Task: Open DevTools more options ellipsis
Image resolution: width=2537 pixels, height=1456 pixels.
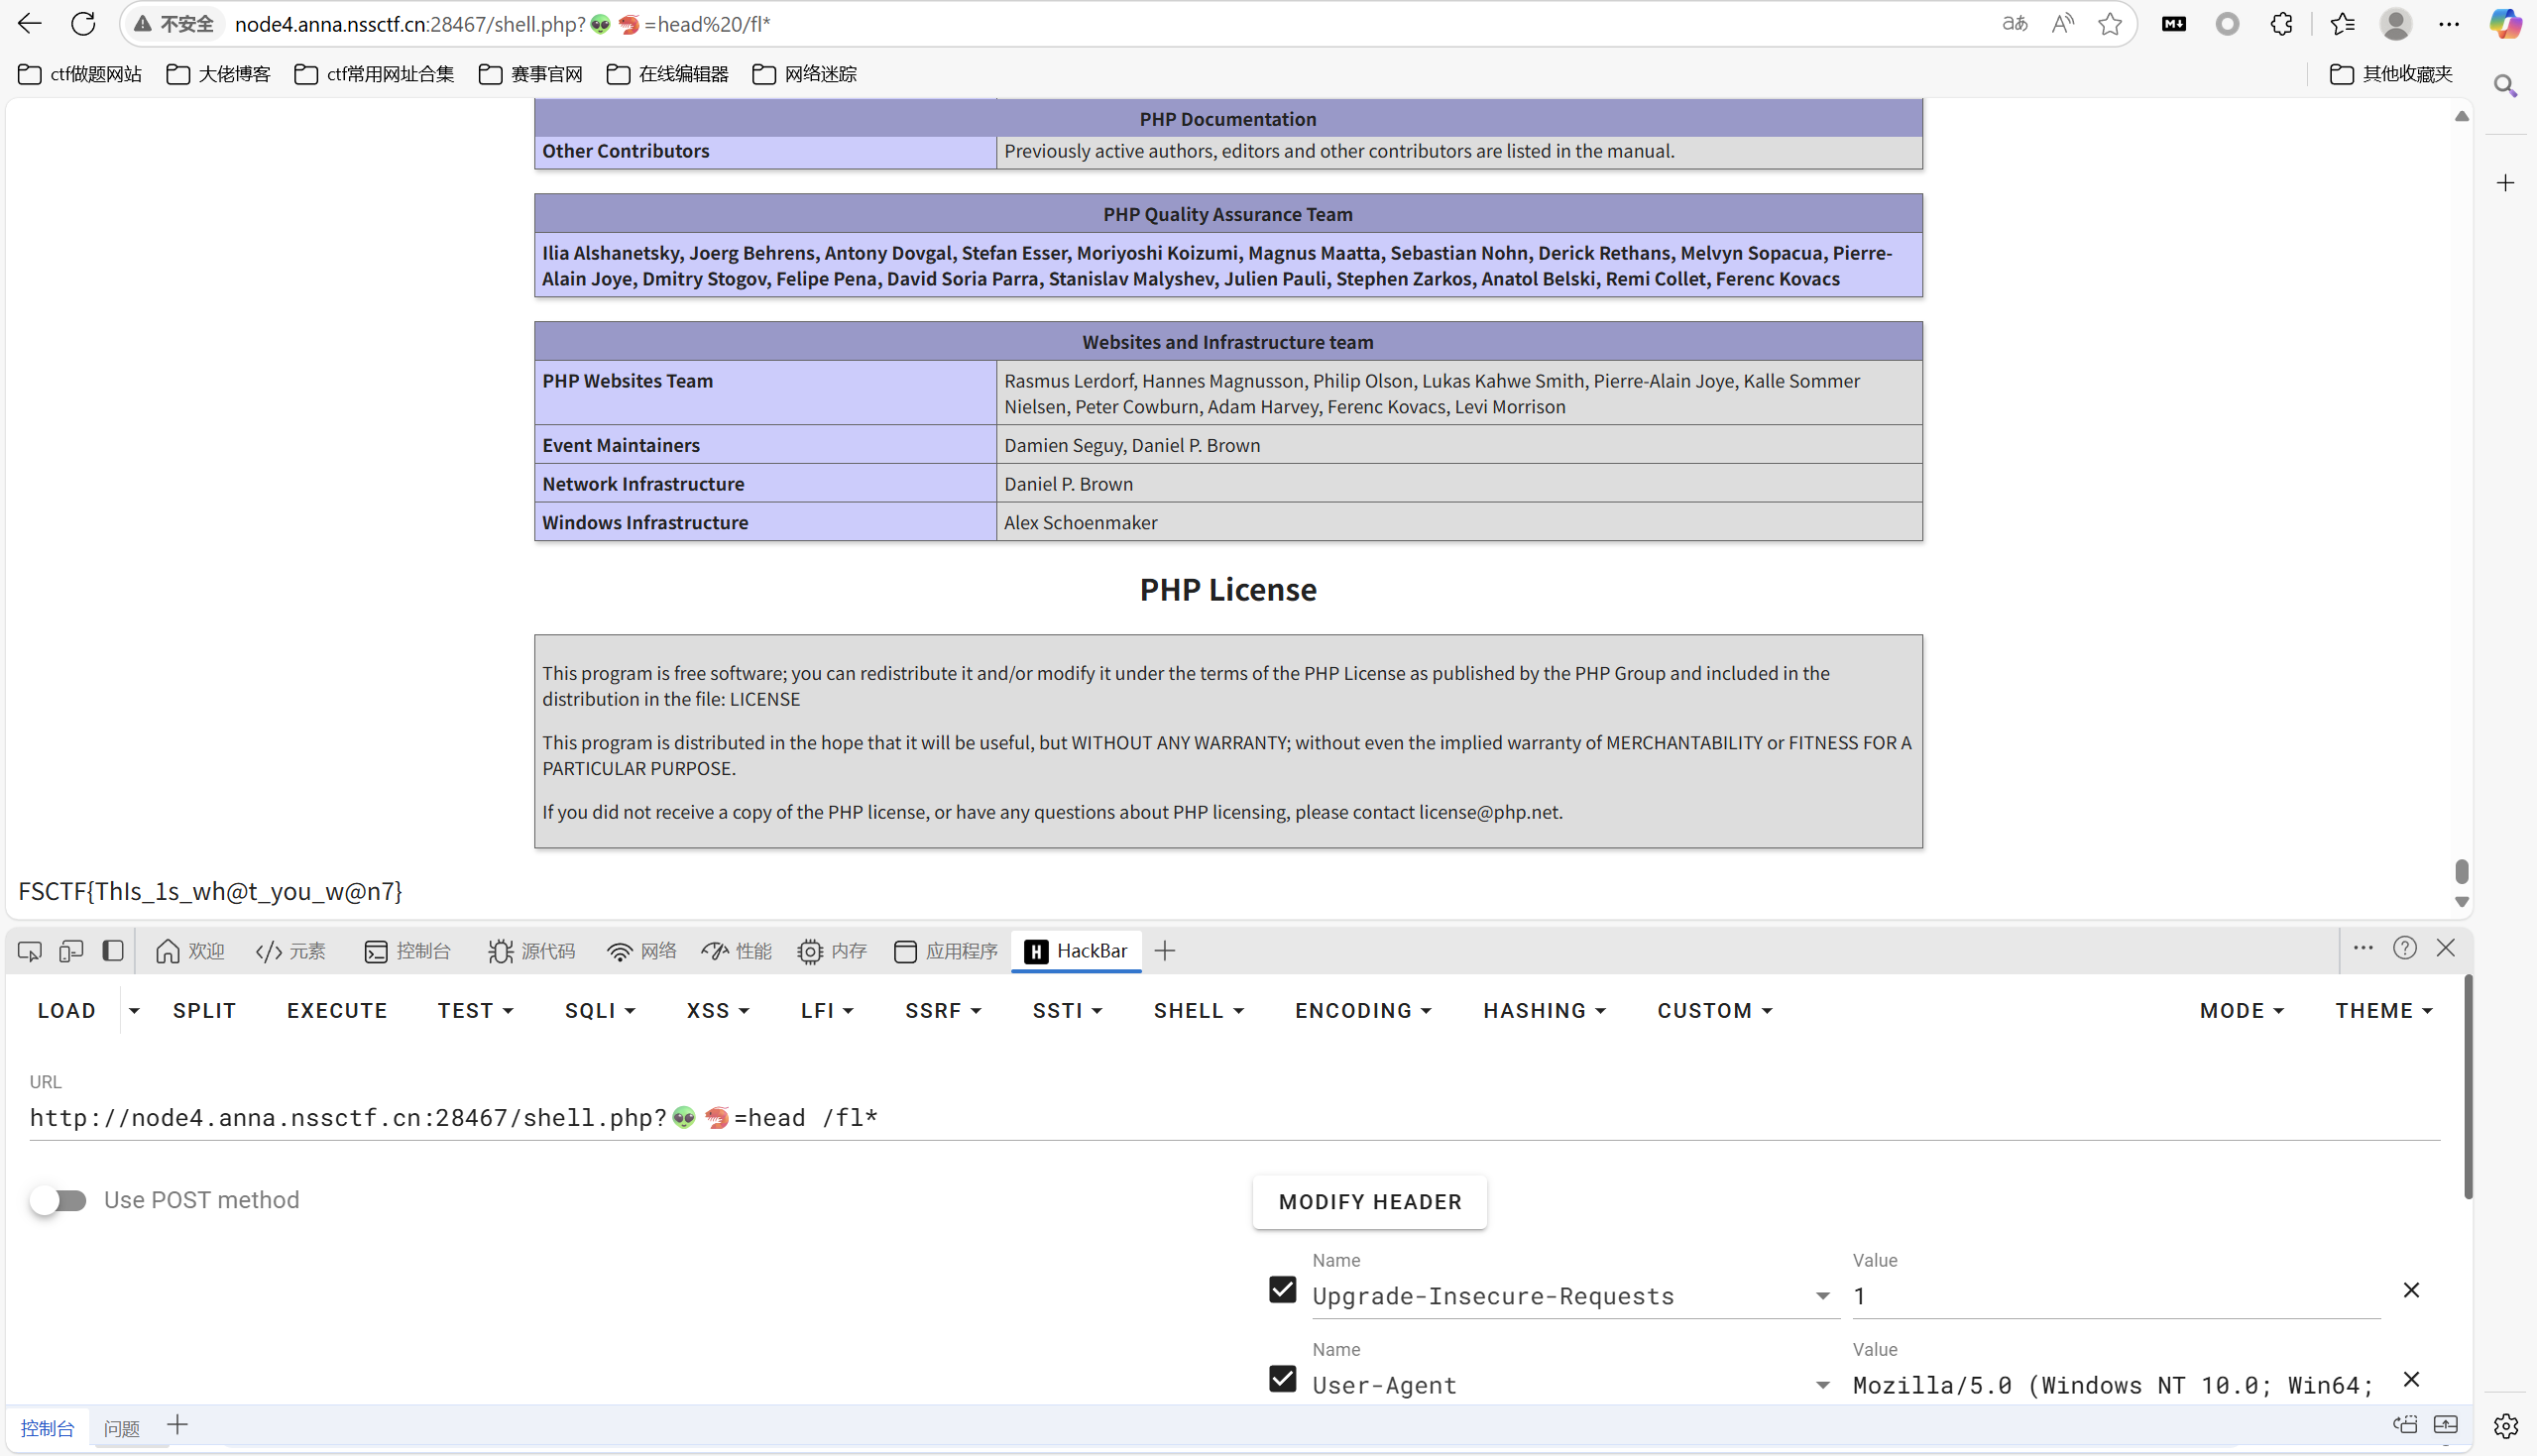Action: 2363,948
